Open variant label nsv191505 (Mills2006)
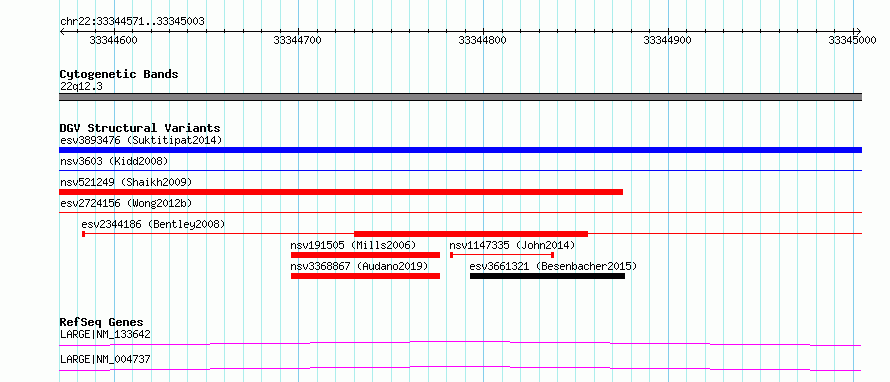890x382 pixels. [x=353, y=245]
